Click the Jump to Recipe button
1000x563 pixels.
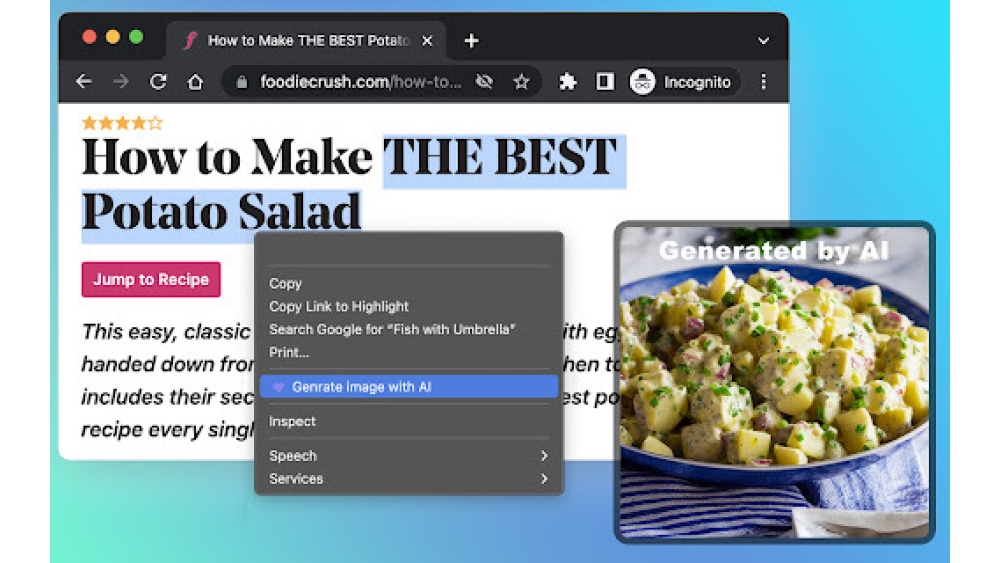(151, 279)
